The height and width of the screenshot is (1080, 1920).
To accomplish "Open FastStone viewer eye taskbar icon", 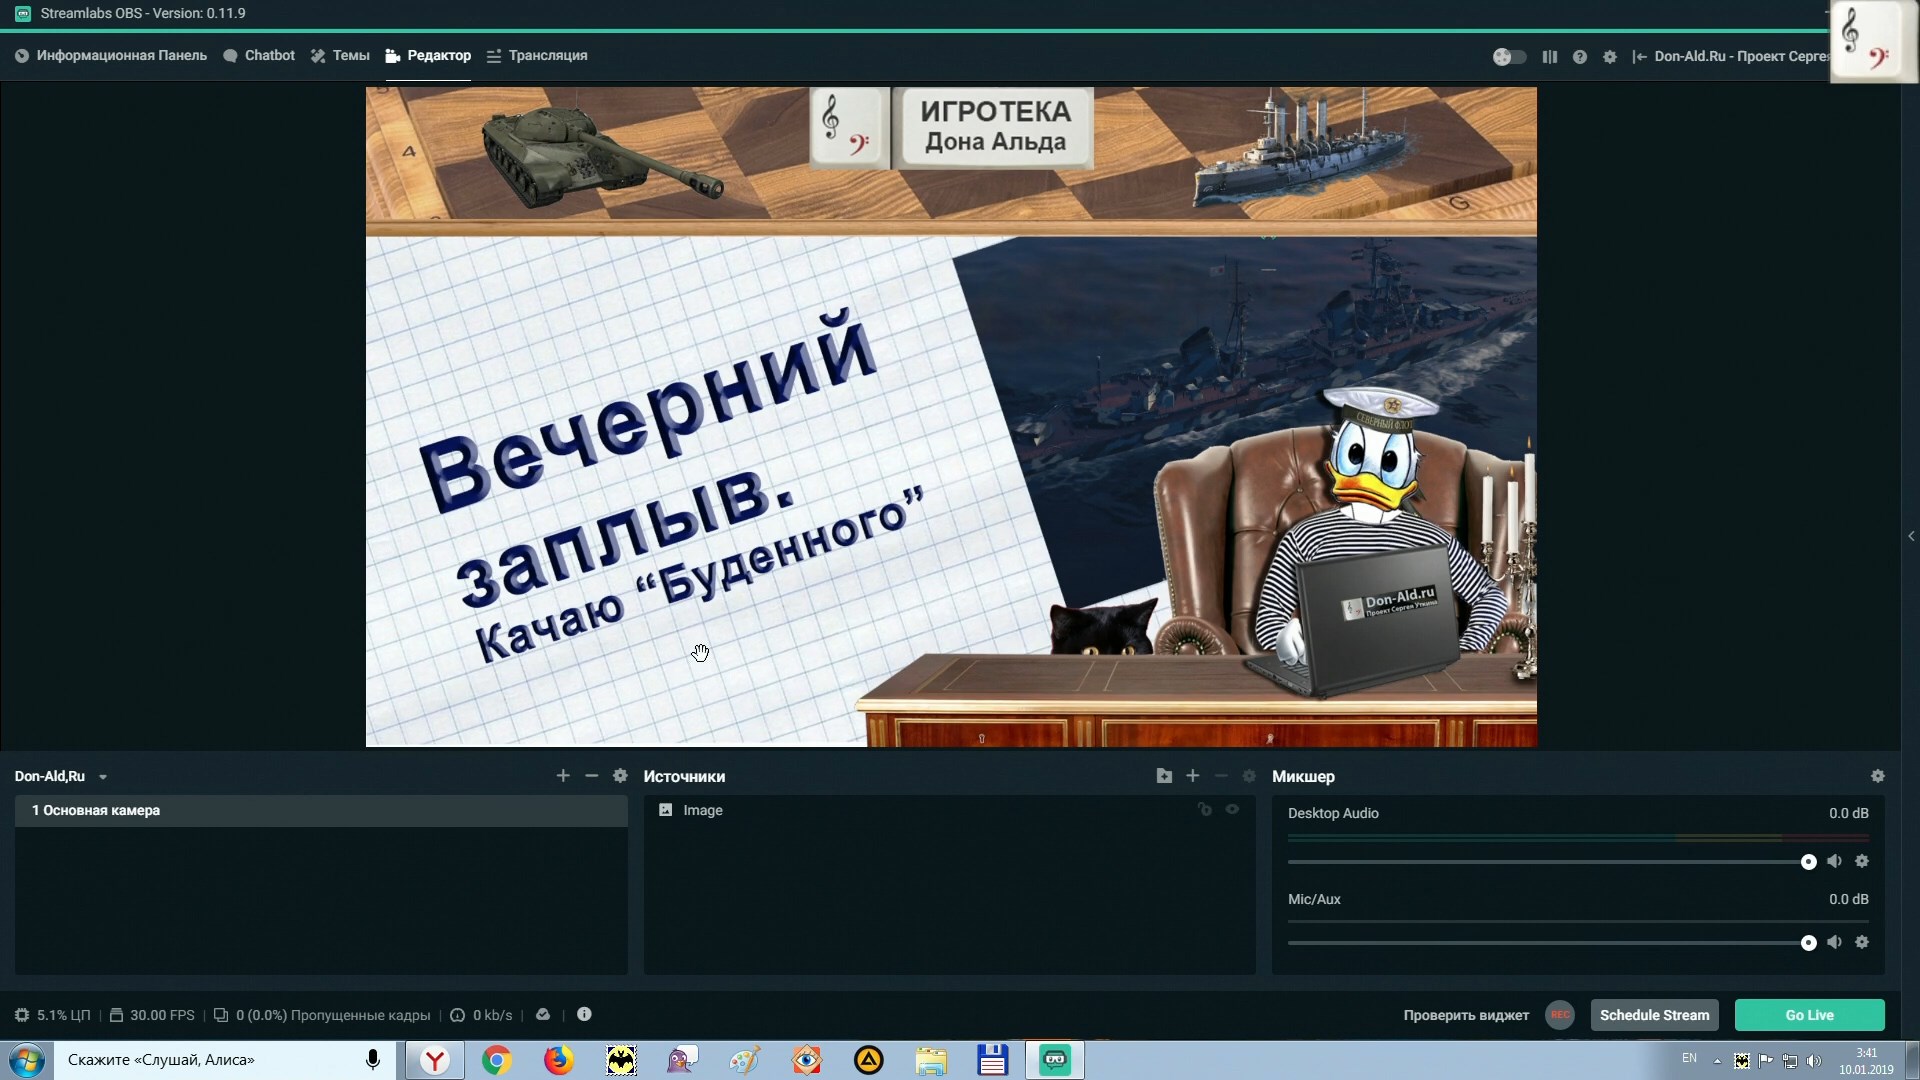I will [807, 1060].
